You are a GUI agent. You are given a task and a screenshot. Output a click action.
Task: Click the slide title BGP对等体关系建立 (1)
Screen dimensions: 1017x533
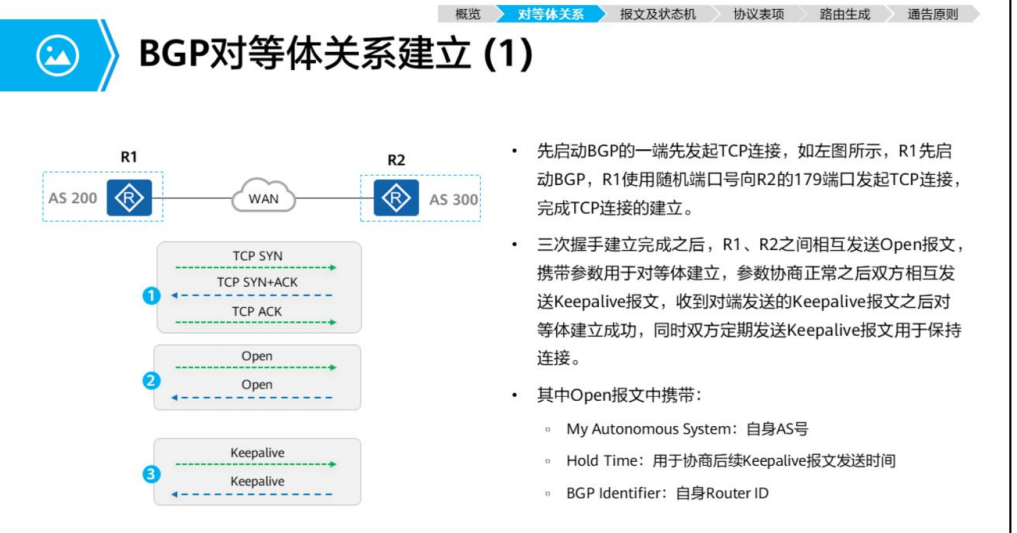click(335, 53)
